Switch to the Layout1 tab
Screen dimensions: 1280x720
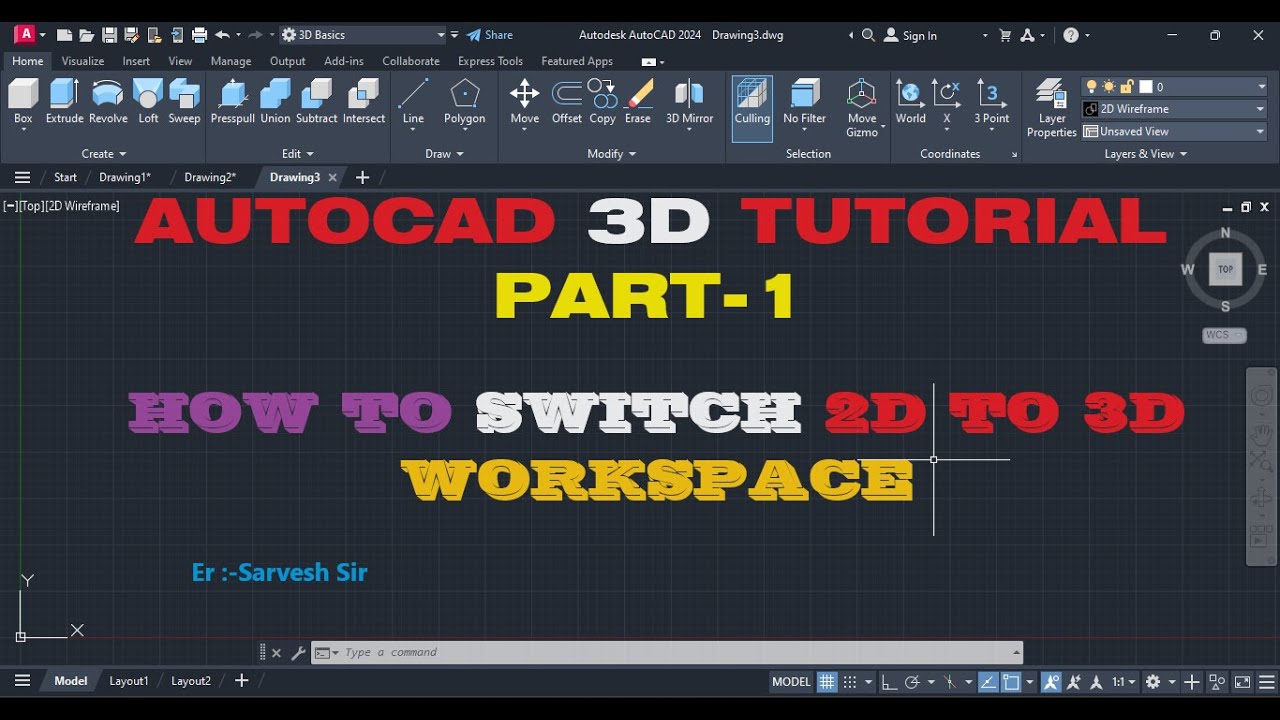[x=129, y=681]
